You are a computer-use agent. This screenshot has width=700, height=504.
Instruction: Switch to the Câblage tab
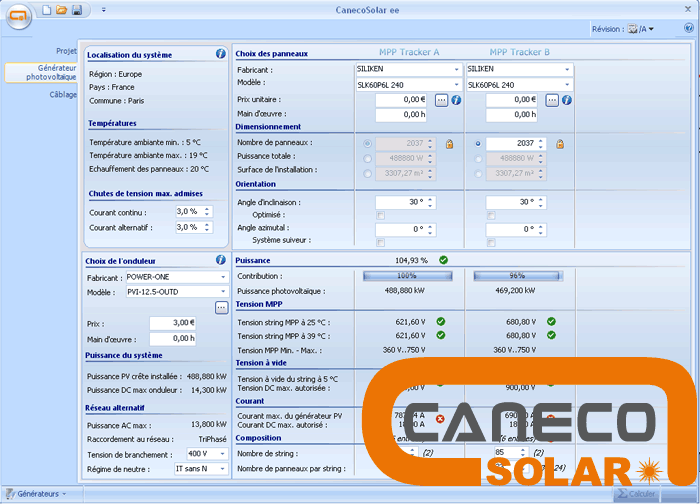coord(63,95)
